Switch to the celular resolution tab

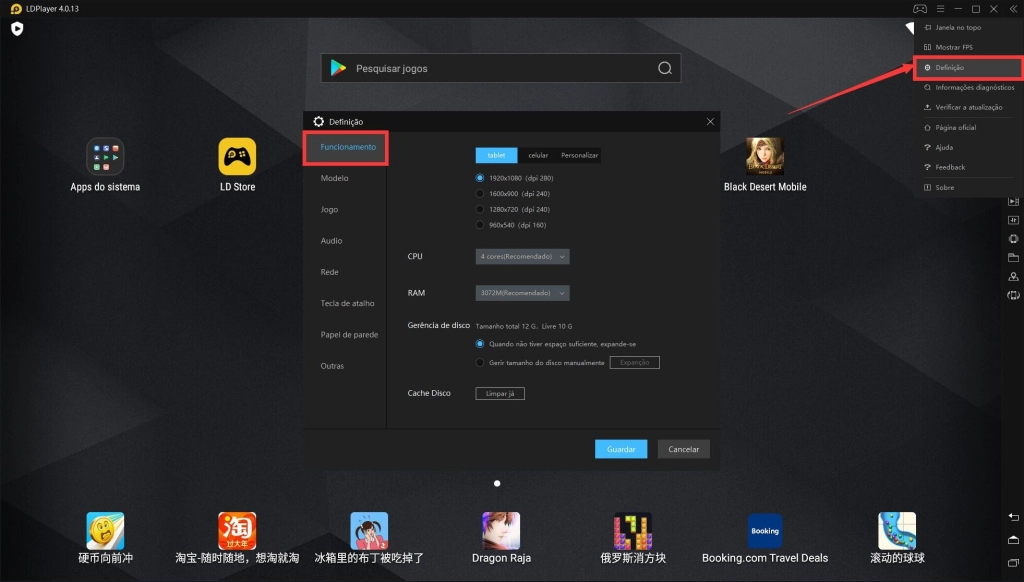(x=538, y=155)
